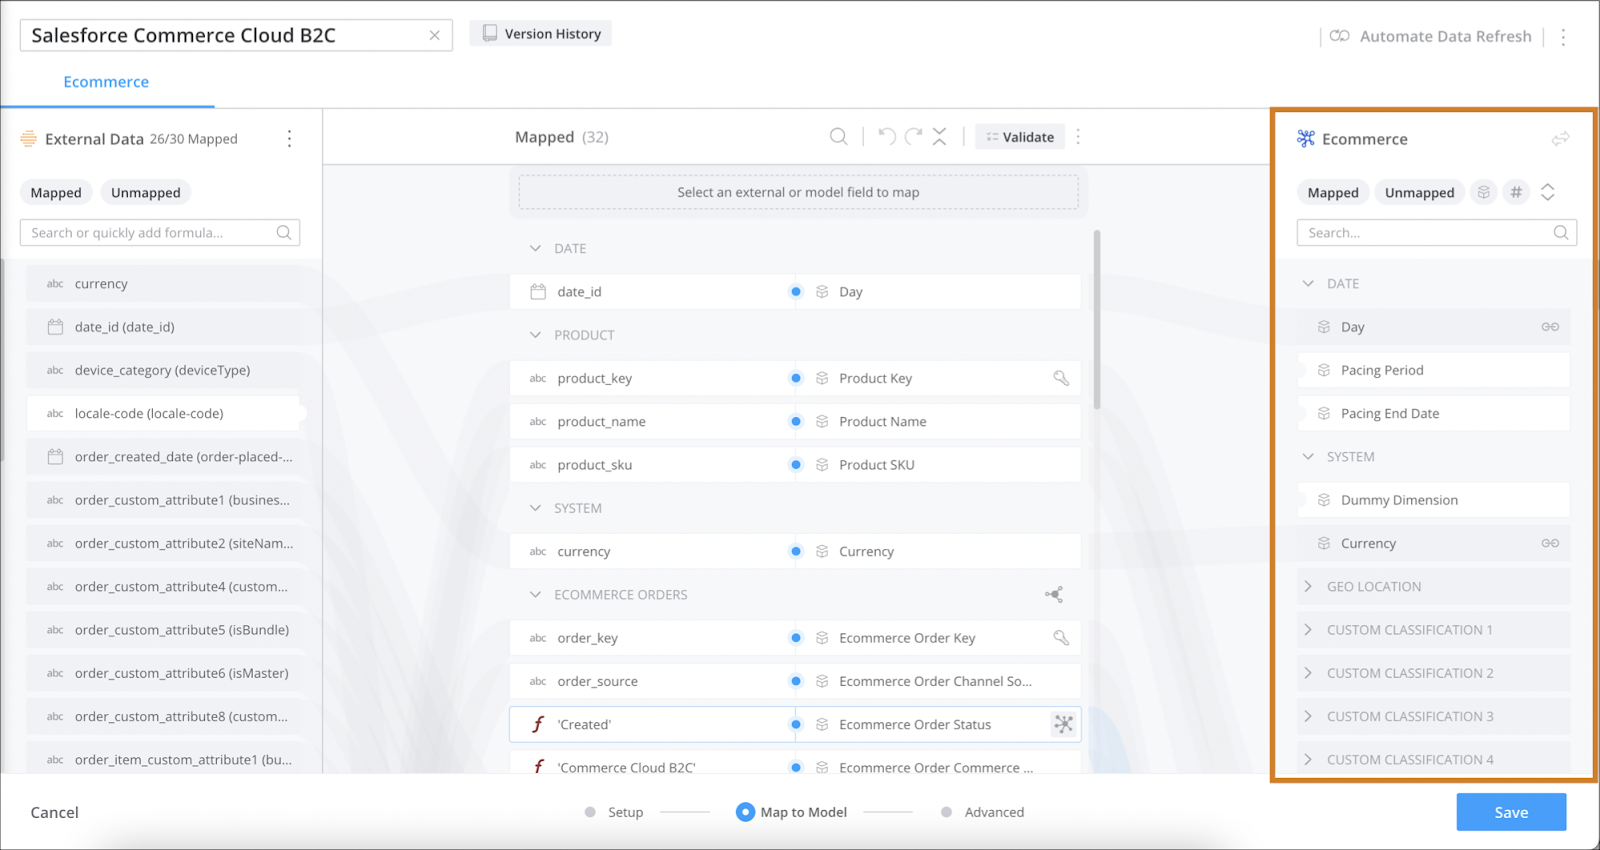Click the expand/collapse all chevrons icon

[x=1548, y=192]
